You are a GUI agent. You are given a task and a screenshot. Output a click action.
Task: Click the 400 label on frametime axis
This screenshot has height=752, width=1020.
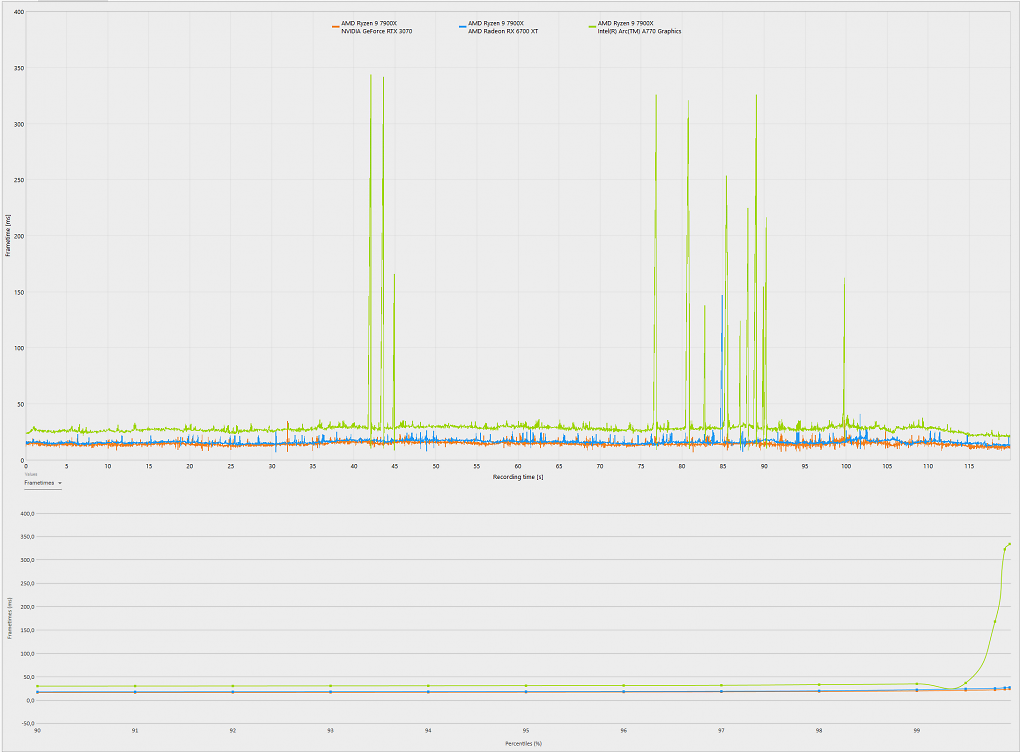(x=19, y=12)
